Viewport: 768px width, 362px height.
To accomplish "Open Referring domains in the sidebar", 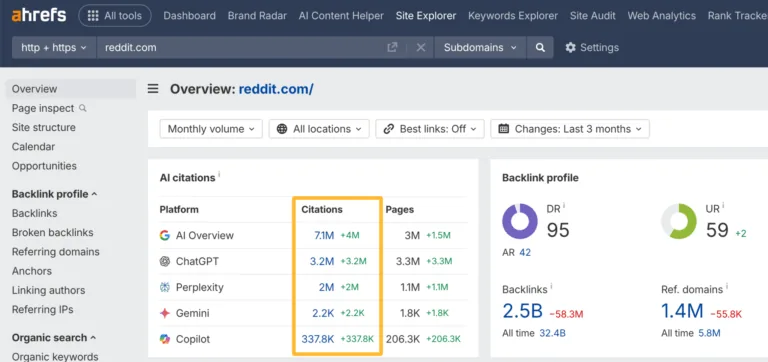I will 55,252.
